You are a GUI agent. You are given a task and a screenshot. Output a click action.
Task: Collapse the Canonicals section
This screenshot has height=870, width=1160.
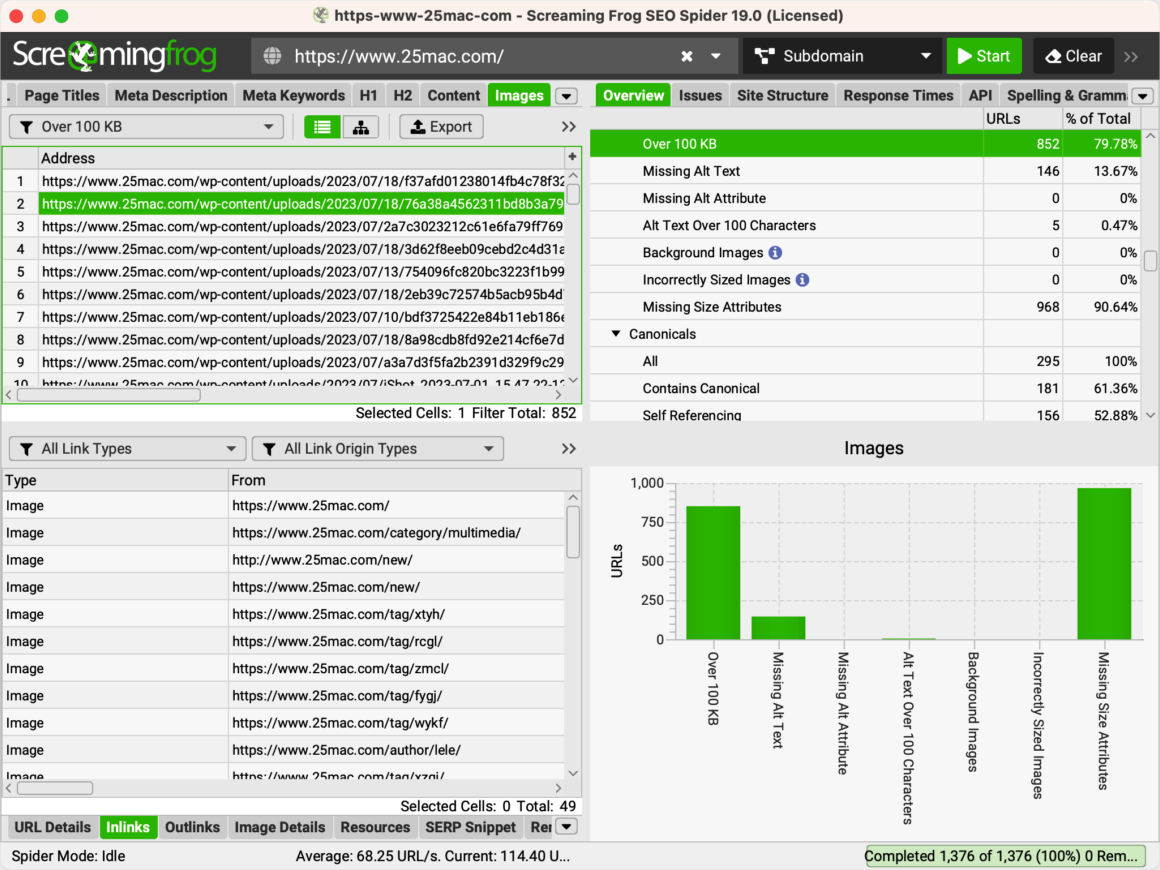point(616,334)
